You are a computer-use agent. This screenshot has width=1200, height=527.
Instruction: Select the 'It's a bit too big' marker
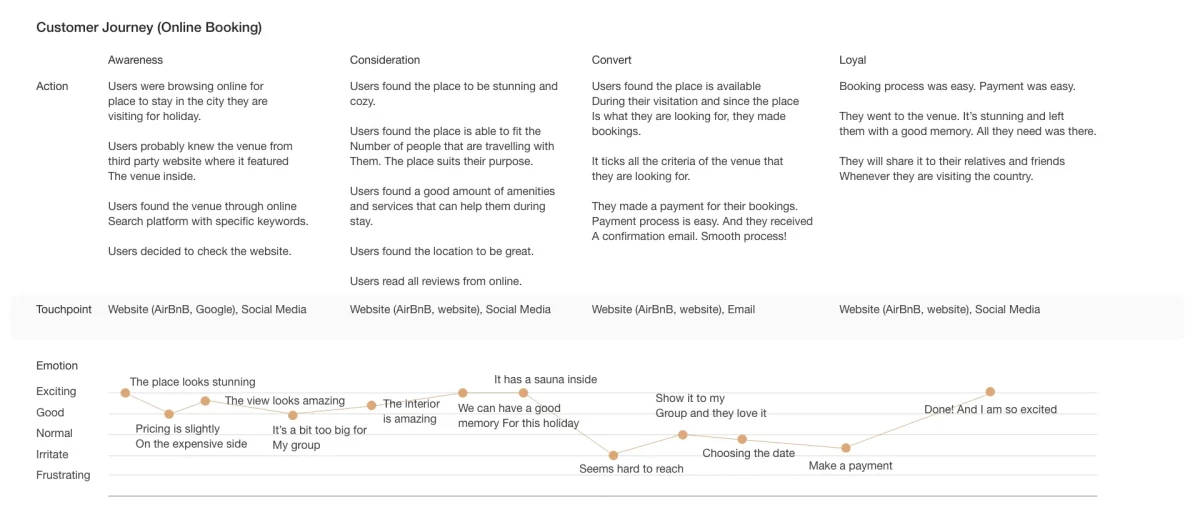coord(292,415)
